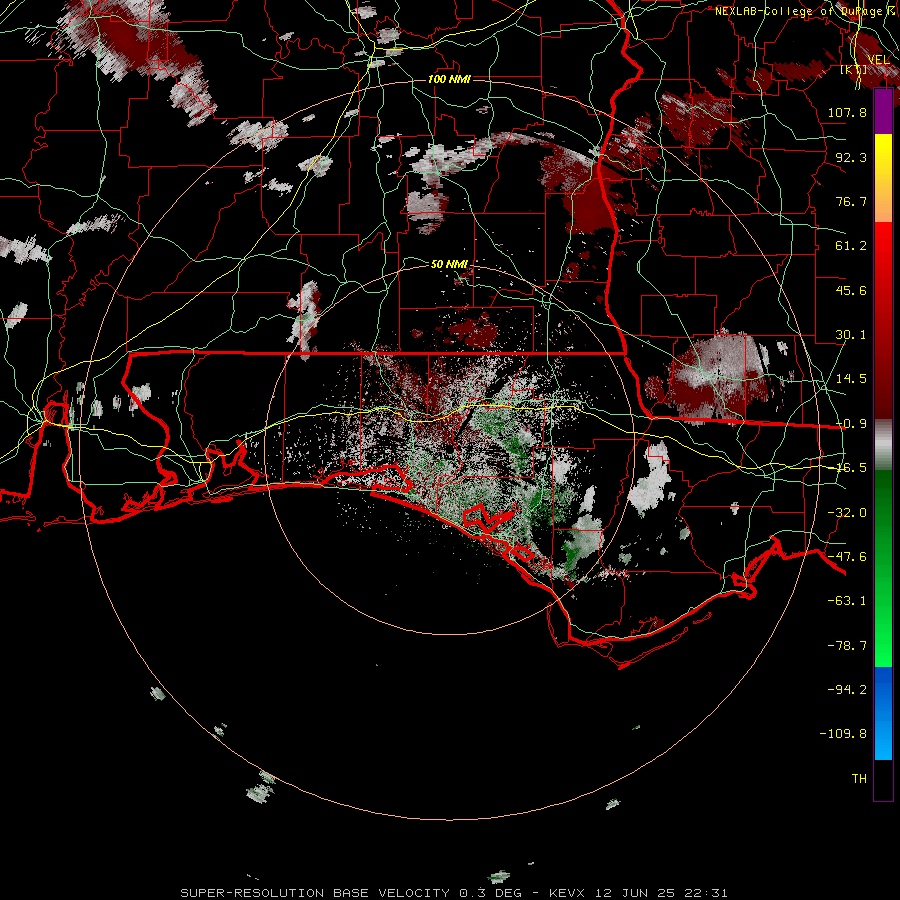Click the 92.3 value on velocity scale
Screen dimensions: 900x900
tap(851, 157)
